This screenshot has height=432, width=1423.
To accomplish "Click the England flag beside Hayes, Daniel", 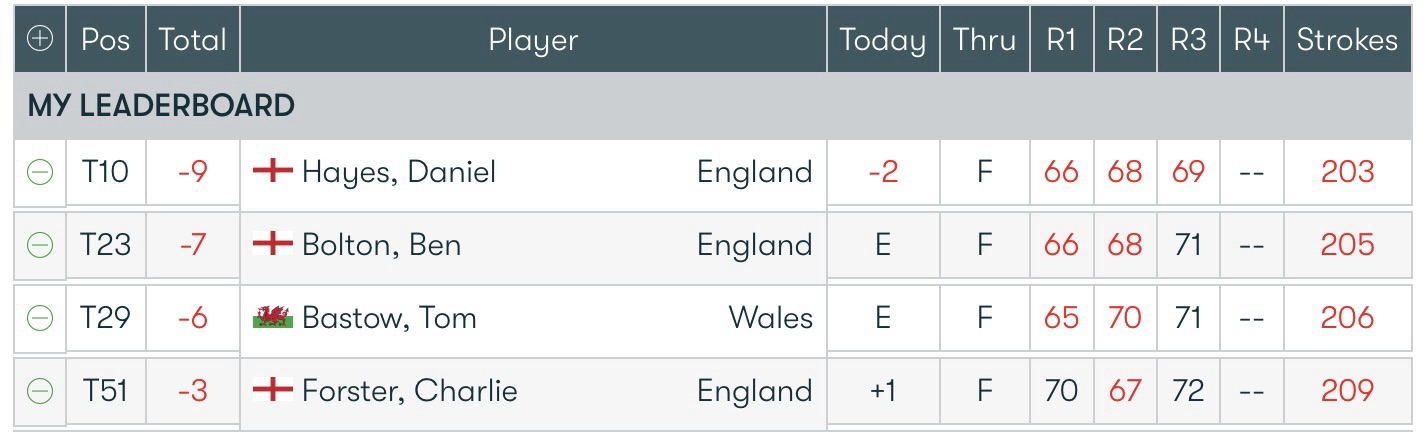I will (x=273, y=171).
